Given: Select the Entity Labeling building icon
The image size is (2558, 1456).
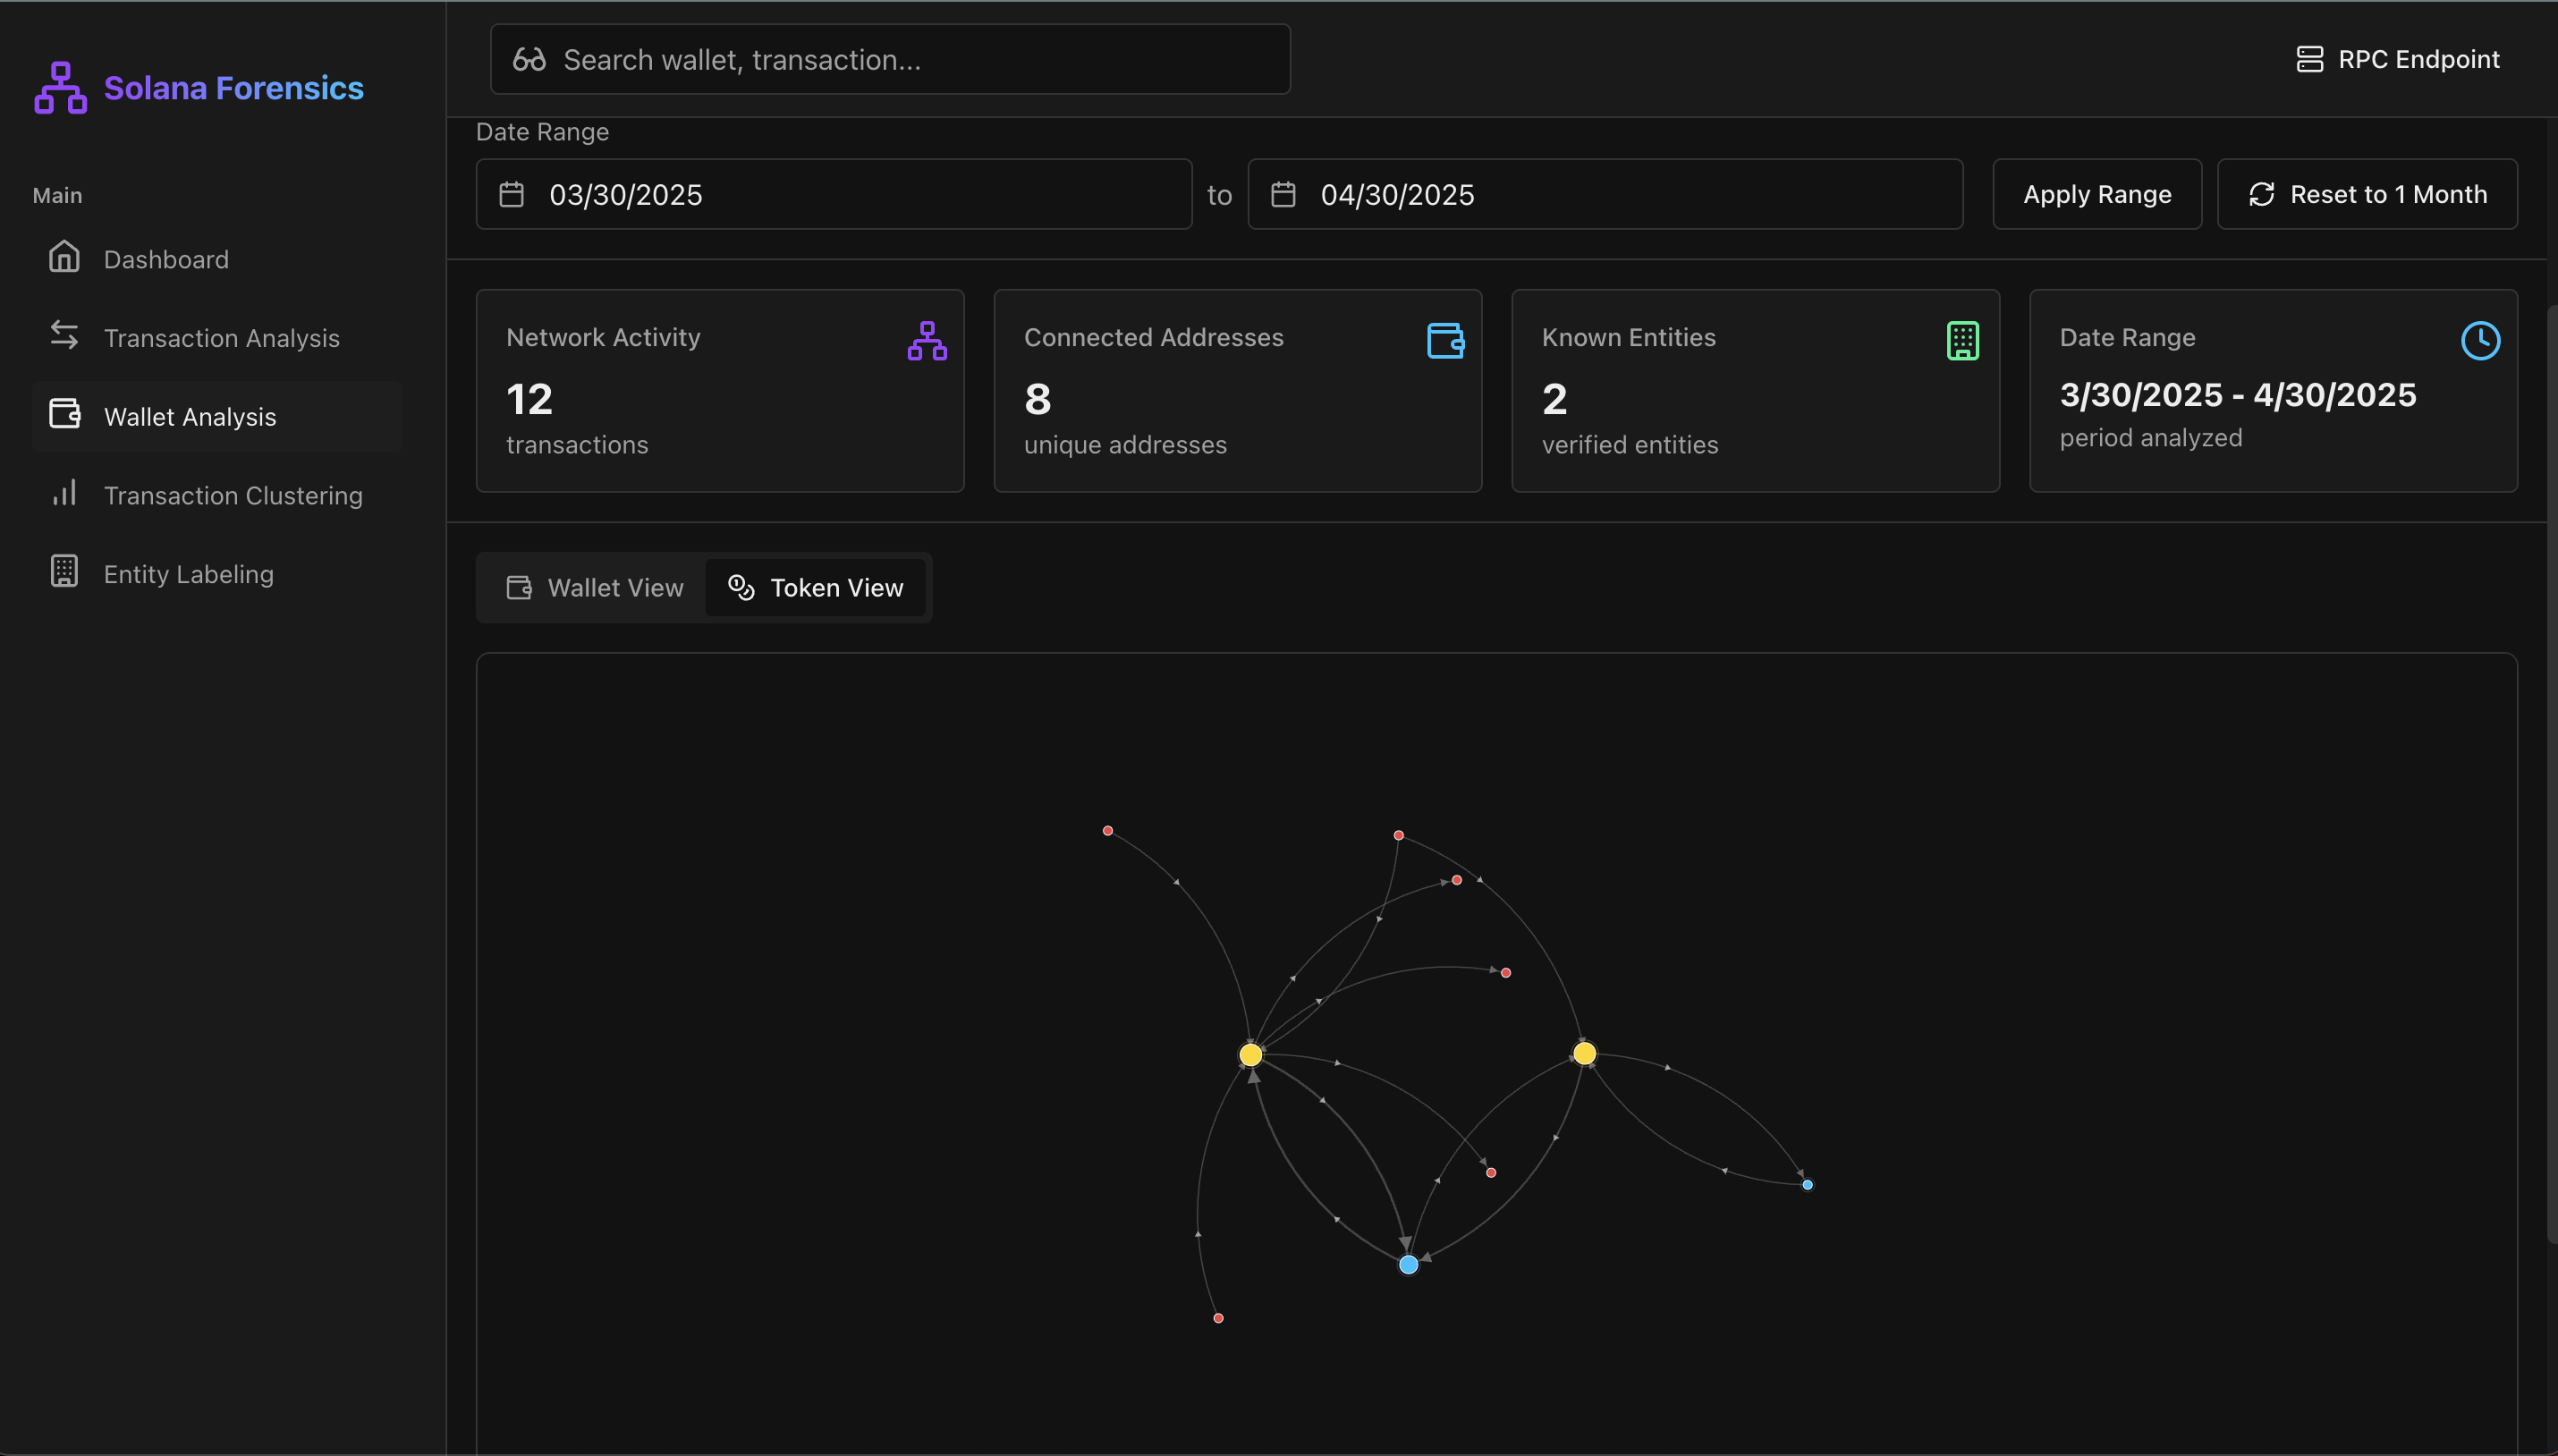Looking at the screenshot, I should [64, 572].
